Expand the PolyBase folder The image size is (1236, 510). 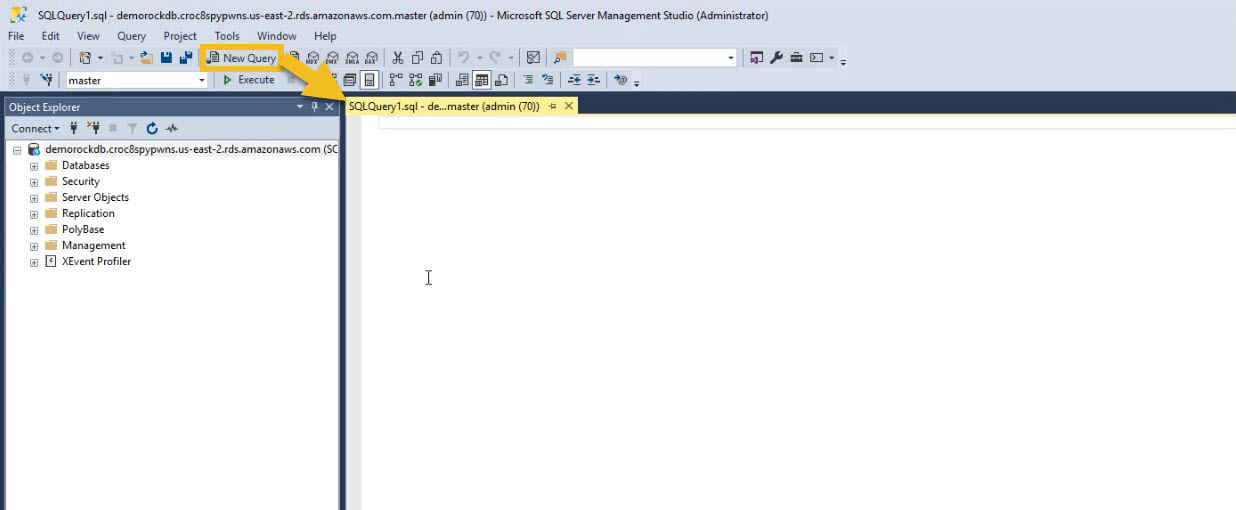(34, 230)
